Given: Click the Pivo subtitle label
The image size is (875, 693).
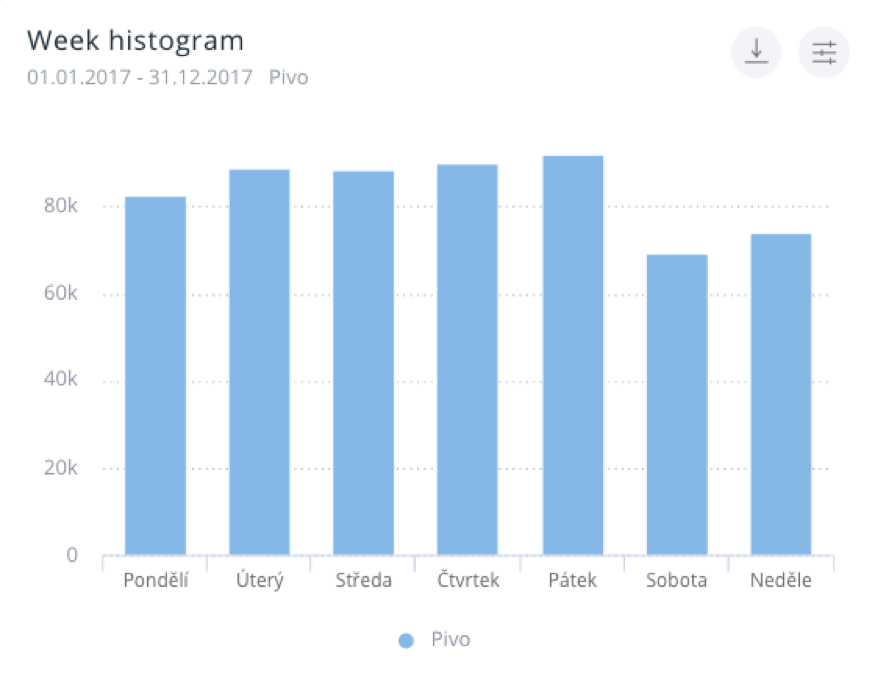Looking at the screenshot, I should tap(289, 77).
